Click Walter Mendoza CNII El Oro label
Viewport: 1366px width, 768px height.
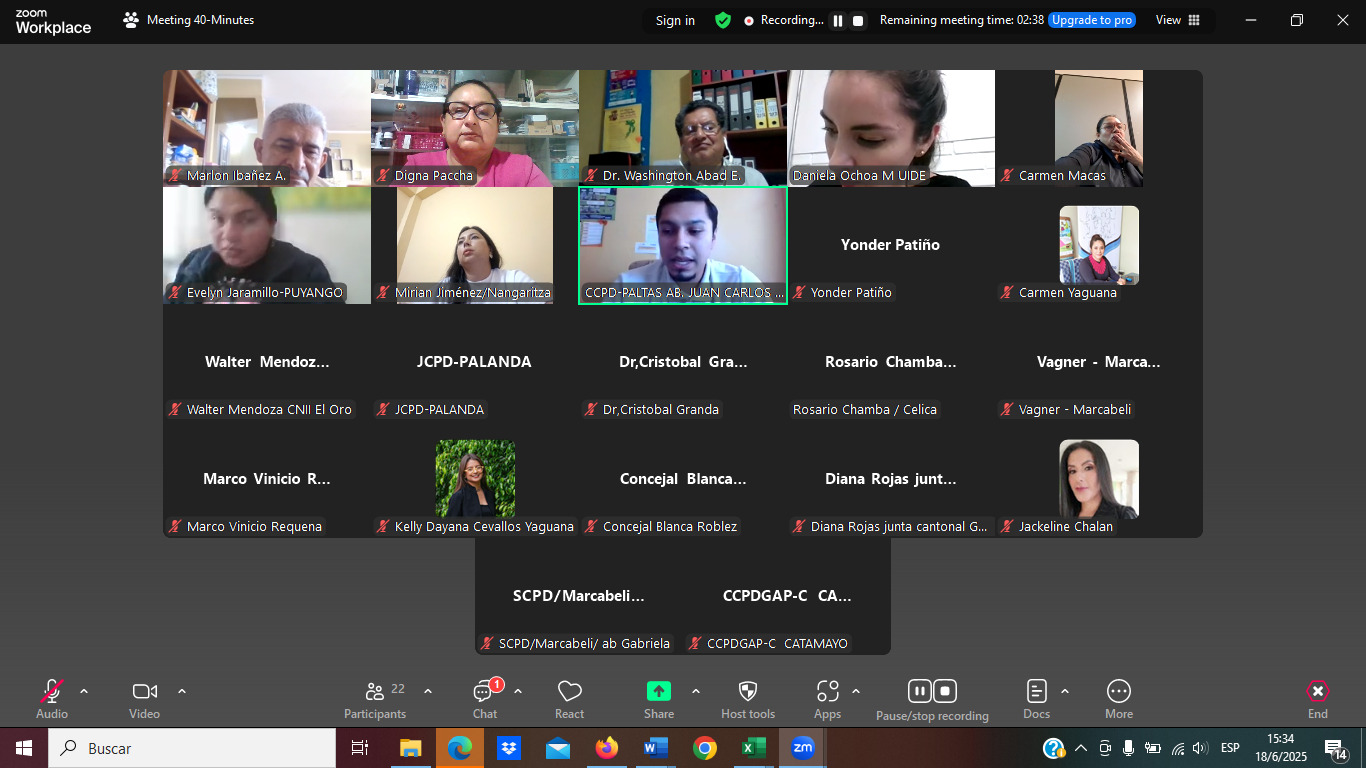[269, 410]
